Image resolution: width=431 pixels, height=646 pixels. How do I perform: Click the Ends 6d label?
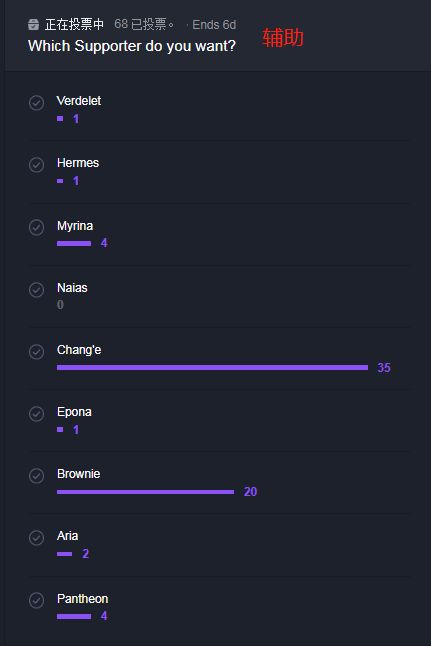coord(214,25)
